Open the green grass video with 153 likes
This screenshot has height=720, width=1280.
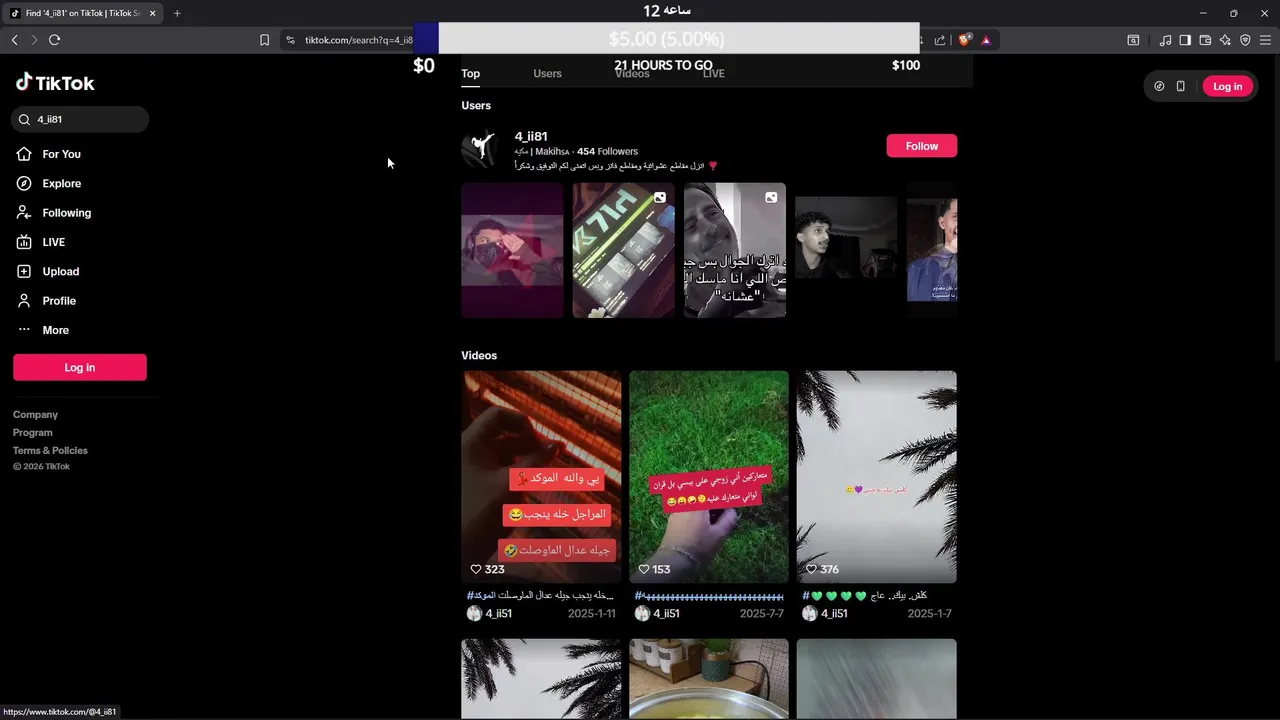(x=709, y=477)
